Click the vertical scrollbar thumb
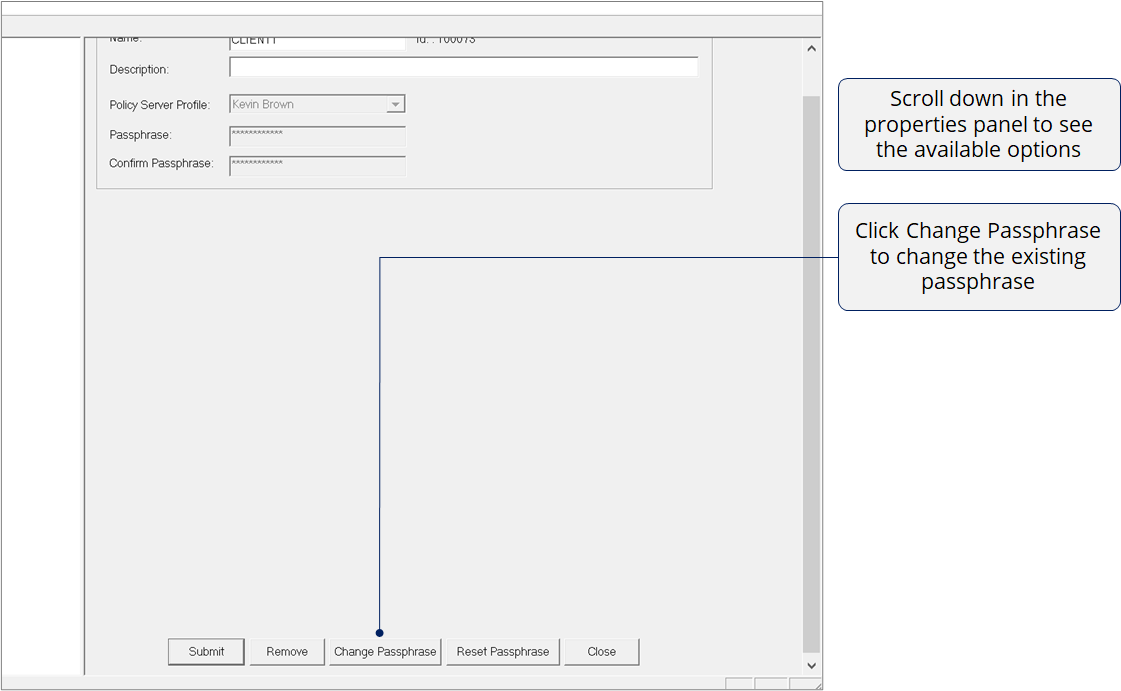This screenshot has height=691, width=1121. point(811,370)
